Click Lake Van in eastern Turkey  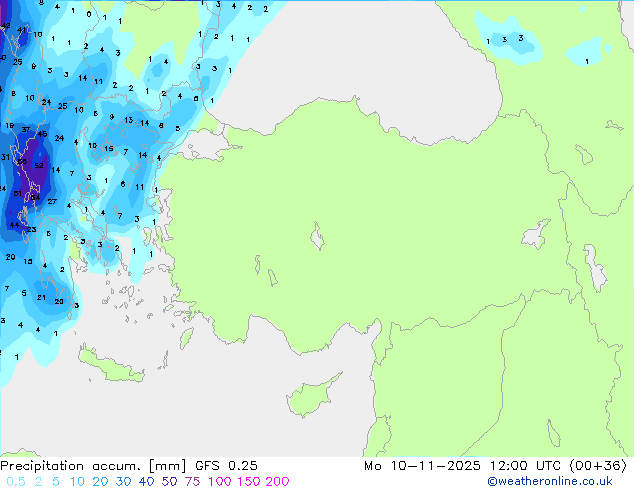pos(537,234)
